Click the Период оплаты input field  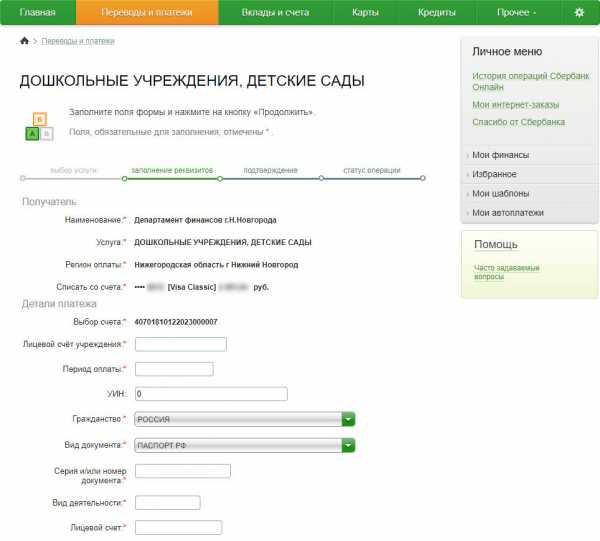[x=174, y=369]
